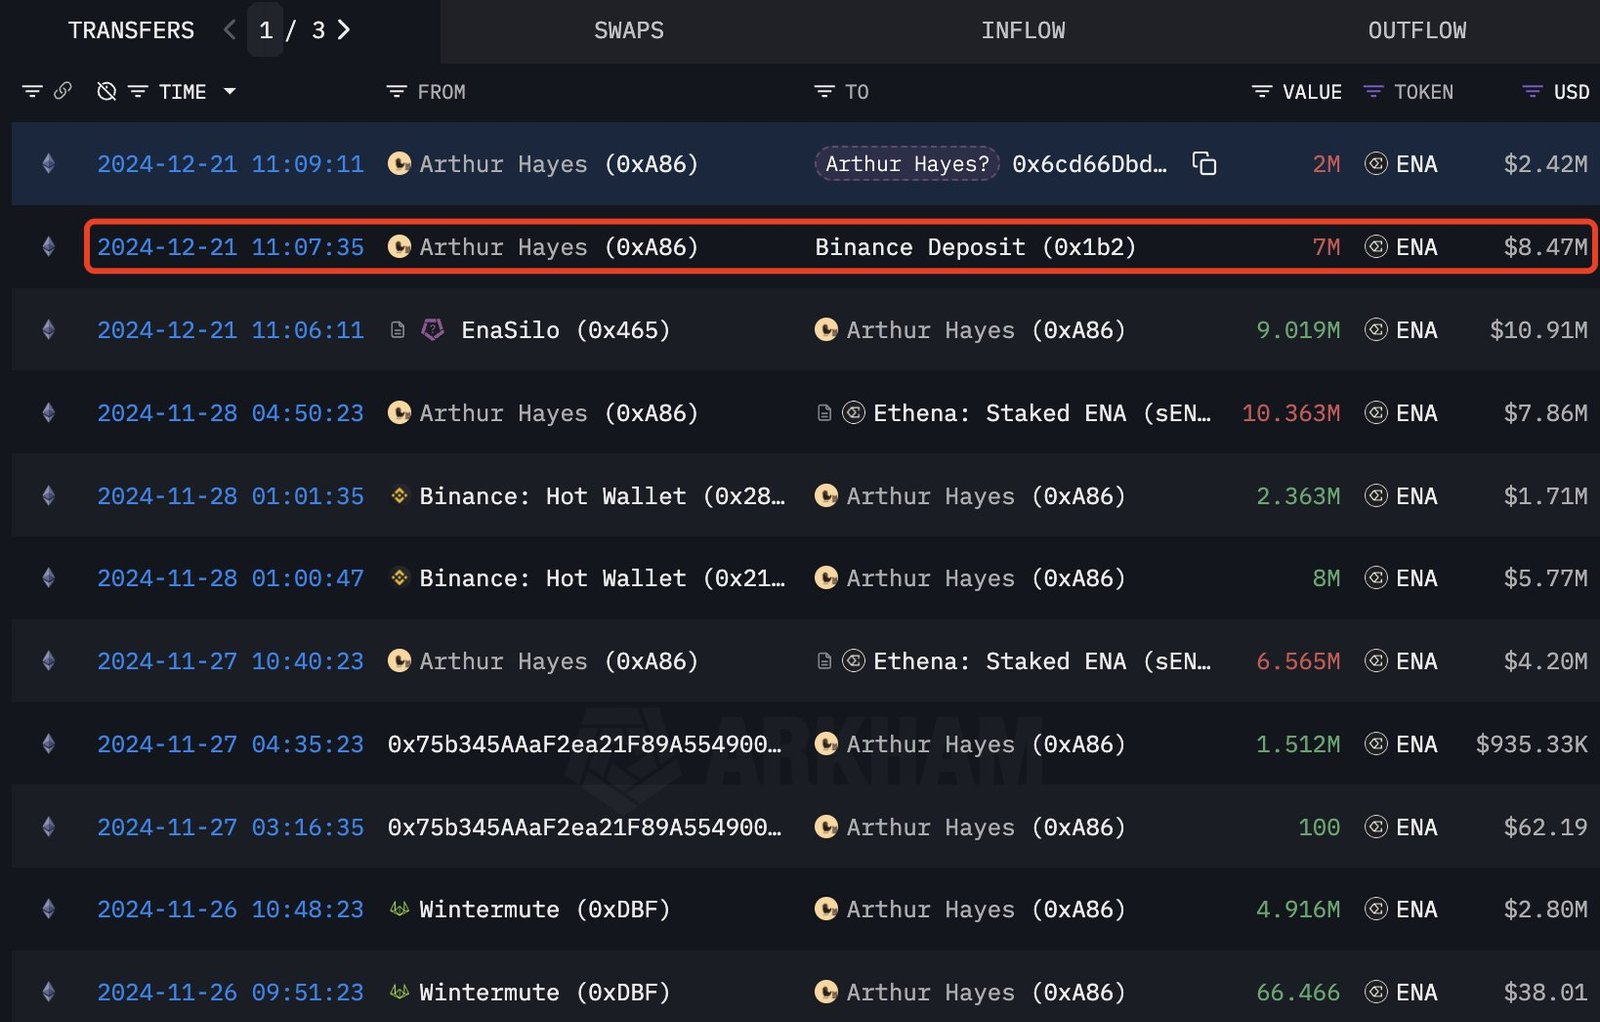
Task: Open the Binance Deposit (0x1b2) address
Action: (x=975, y=247)
